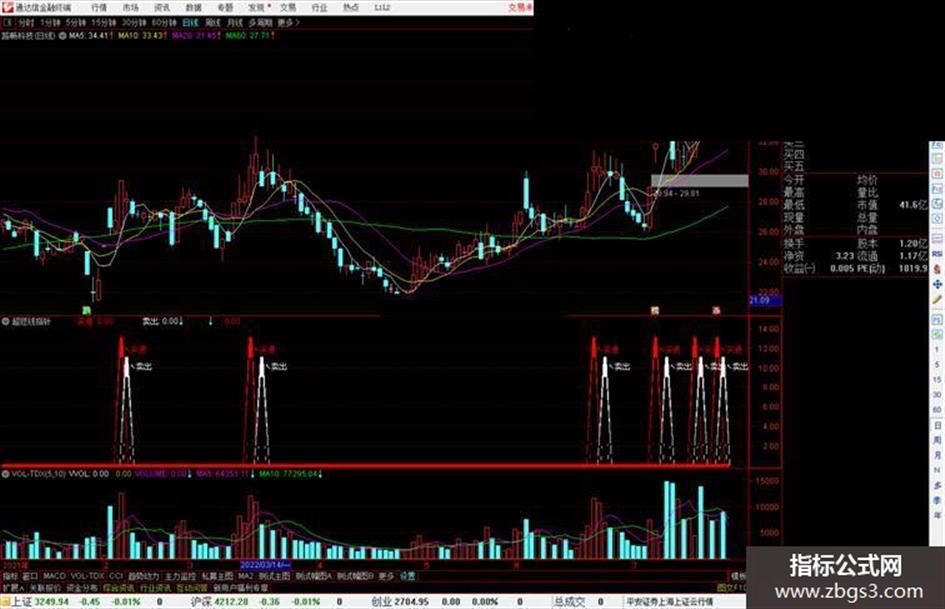Expand the VOL-TDX volume panel header
Viewport: 945px width, 609px height.
click(x=5, y=474)
